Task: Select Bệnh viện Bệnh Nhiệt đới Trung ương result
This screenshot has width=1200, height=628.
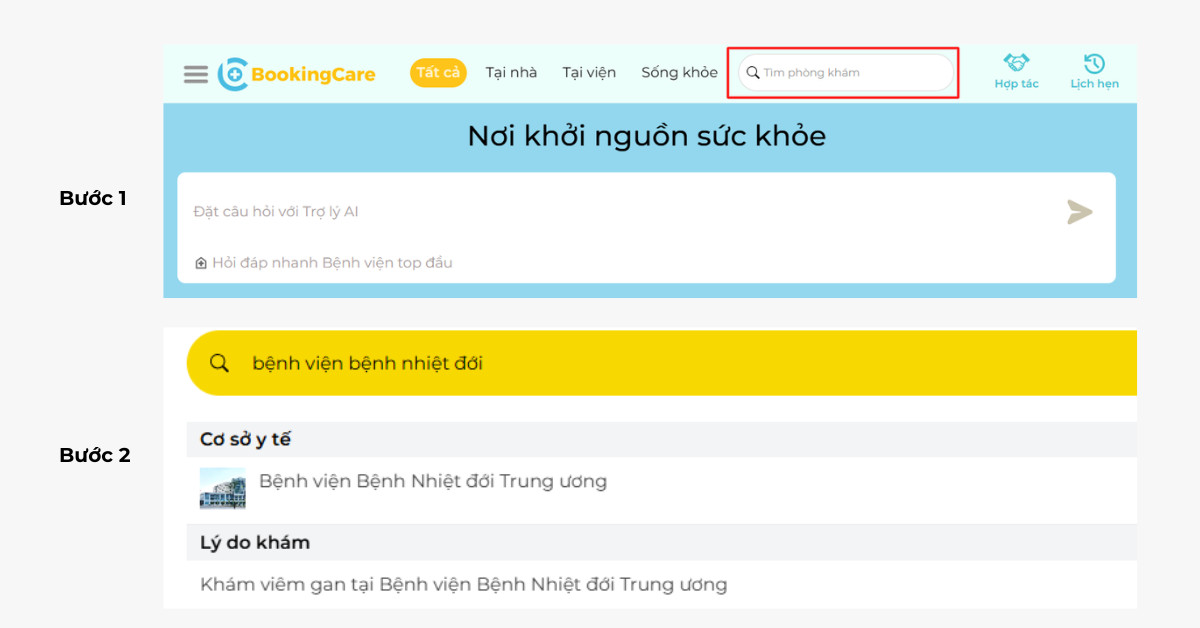Action: (432, 482)
